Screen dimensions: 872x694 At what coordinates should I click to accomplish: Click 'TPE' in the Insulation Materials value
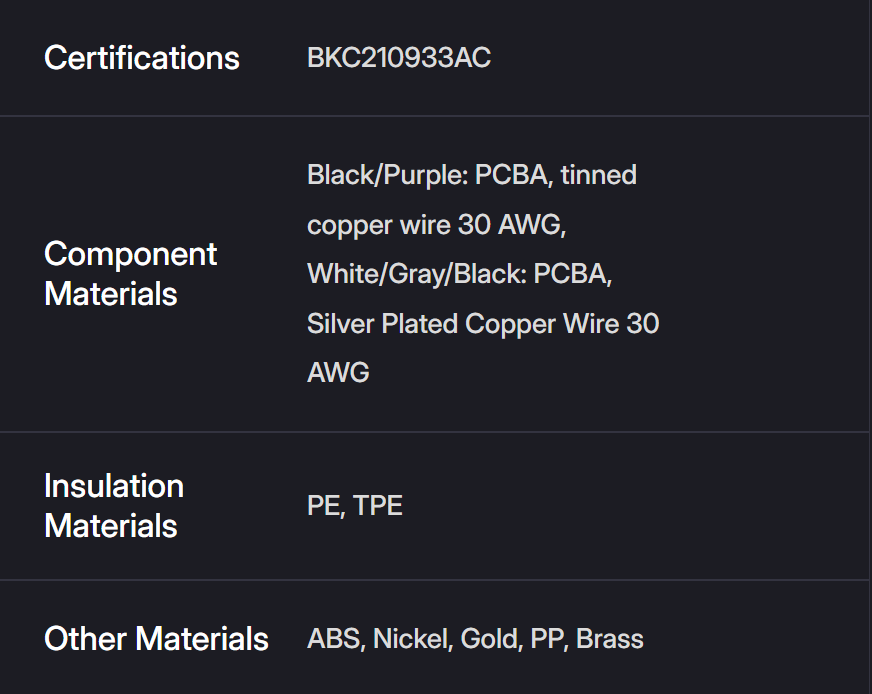(x=378, y=506)
